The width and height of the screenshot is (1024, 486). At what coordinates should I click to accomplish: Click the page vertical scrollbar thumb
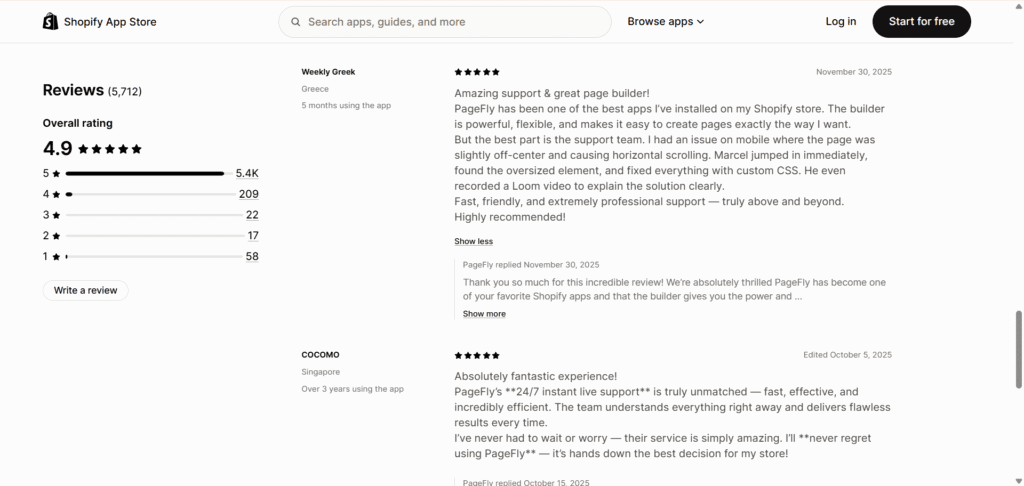[x=1019, y=349]
